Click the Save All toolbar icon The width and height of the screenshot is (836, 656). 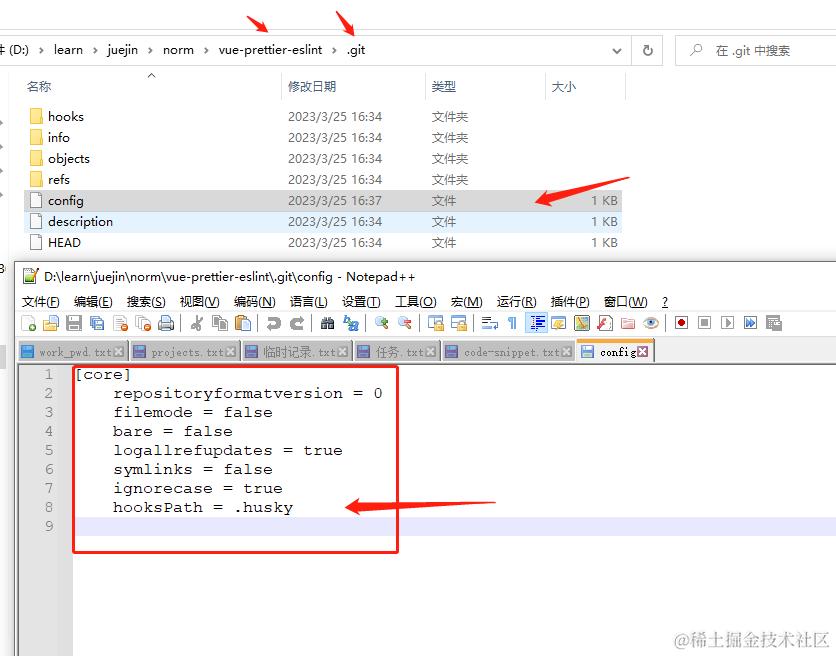pyautogui.click(x=97, y=323)
